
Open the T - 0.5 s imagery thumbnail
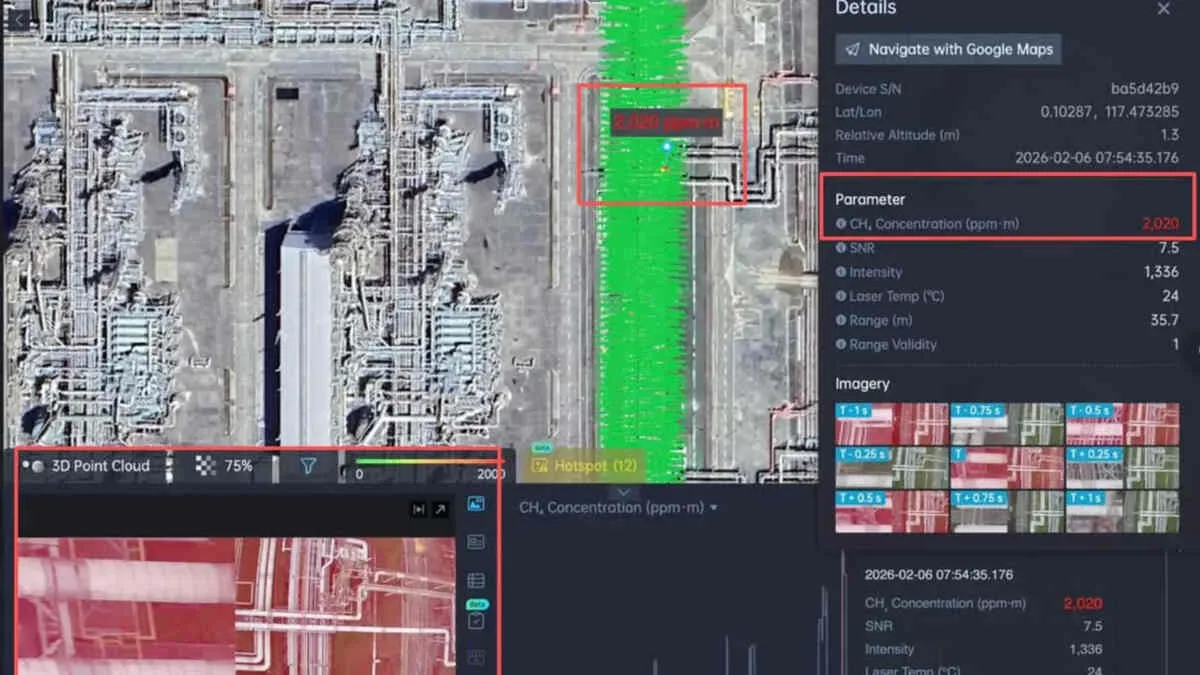pos(1123,424)
